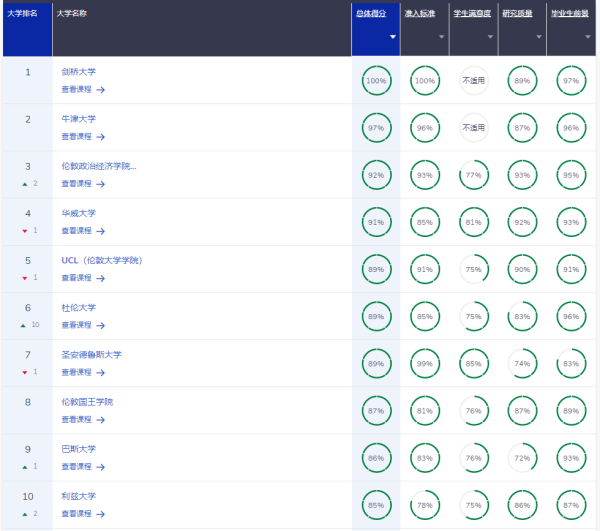
Task: Click 查看课程 arrow for 伦敦国王学院
Action: pos(101,420)
